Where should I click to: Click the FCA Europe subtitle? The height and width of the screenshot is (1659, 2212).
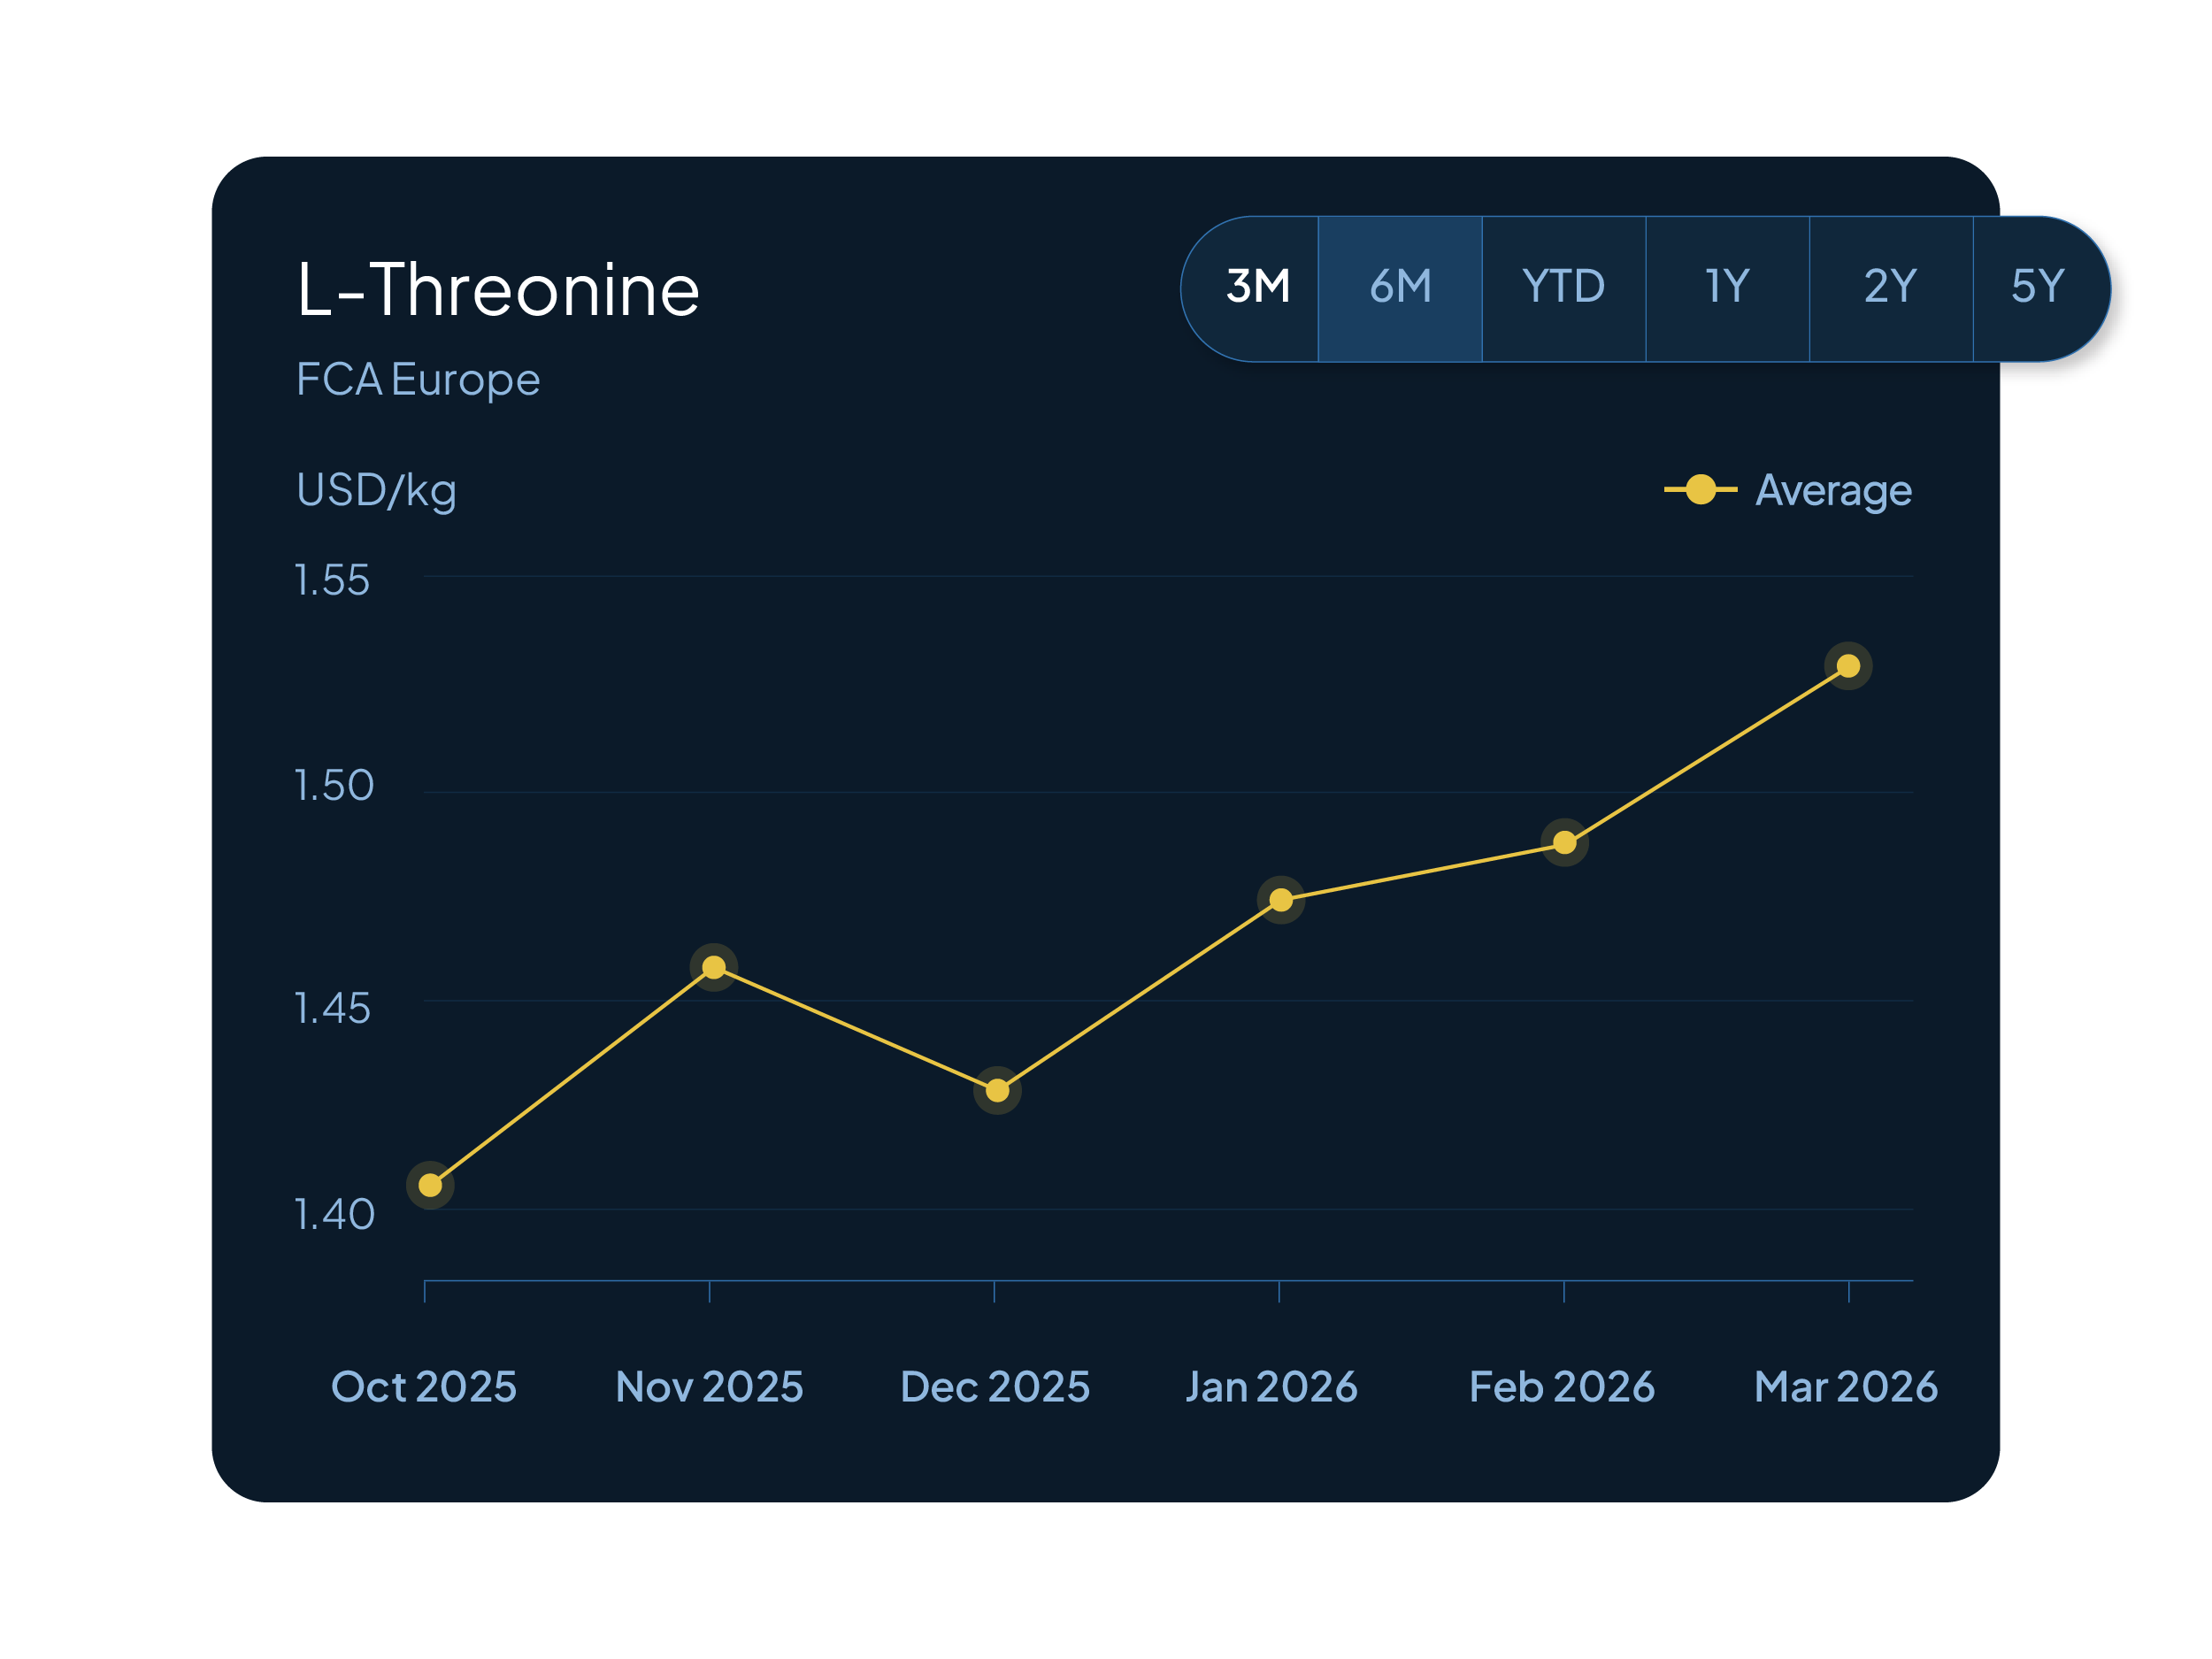tap(418, 380)
